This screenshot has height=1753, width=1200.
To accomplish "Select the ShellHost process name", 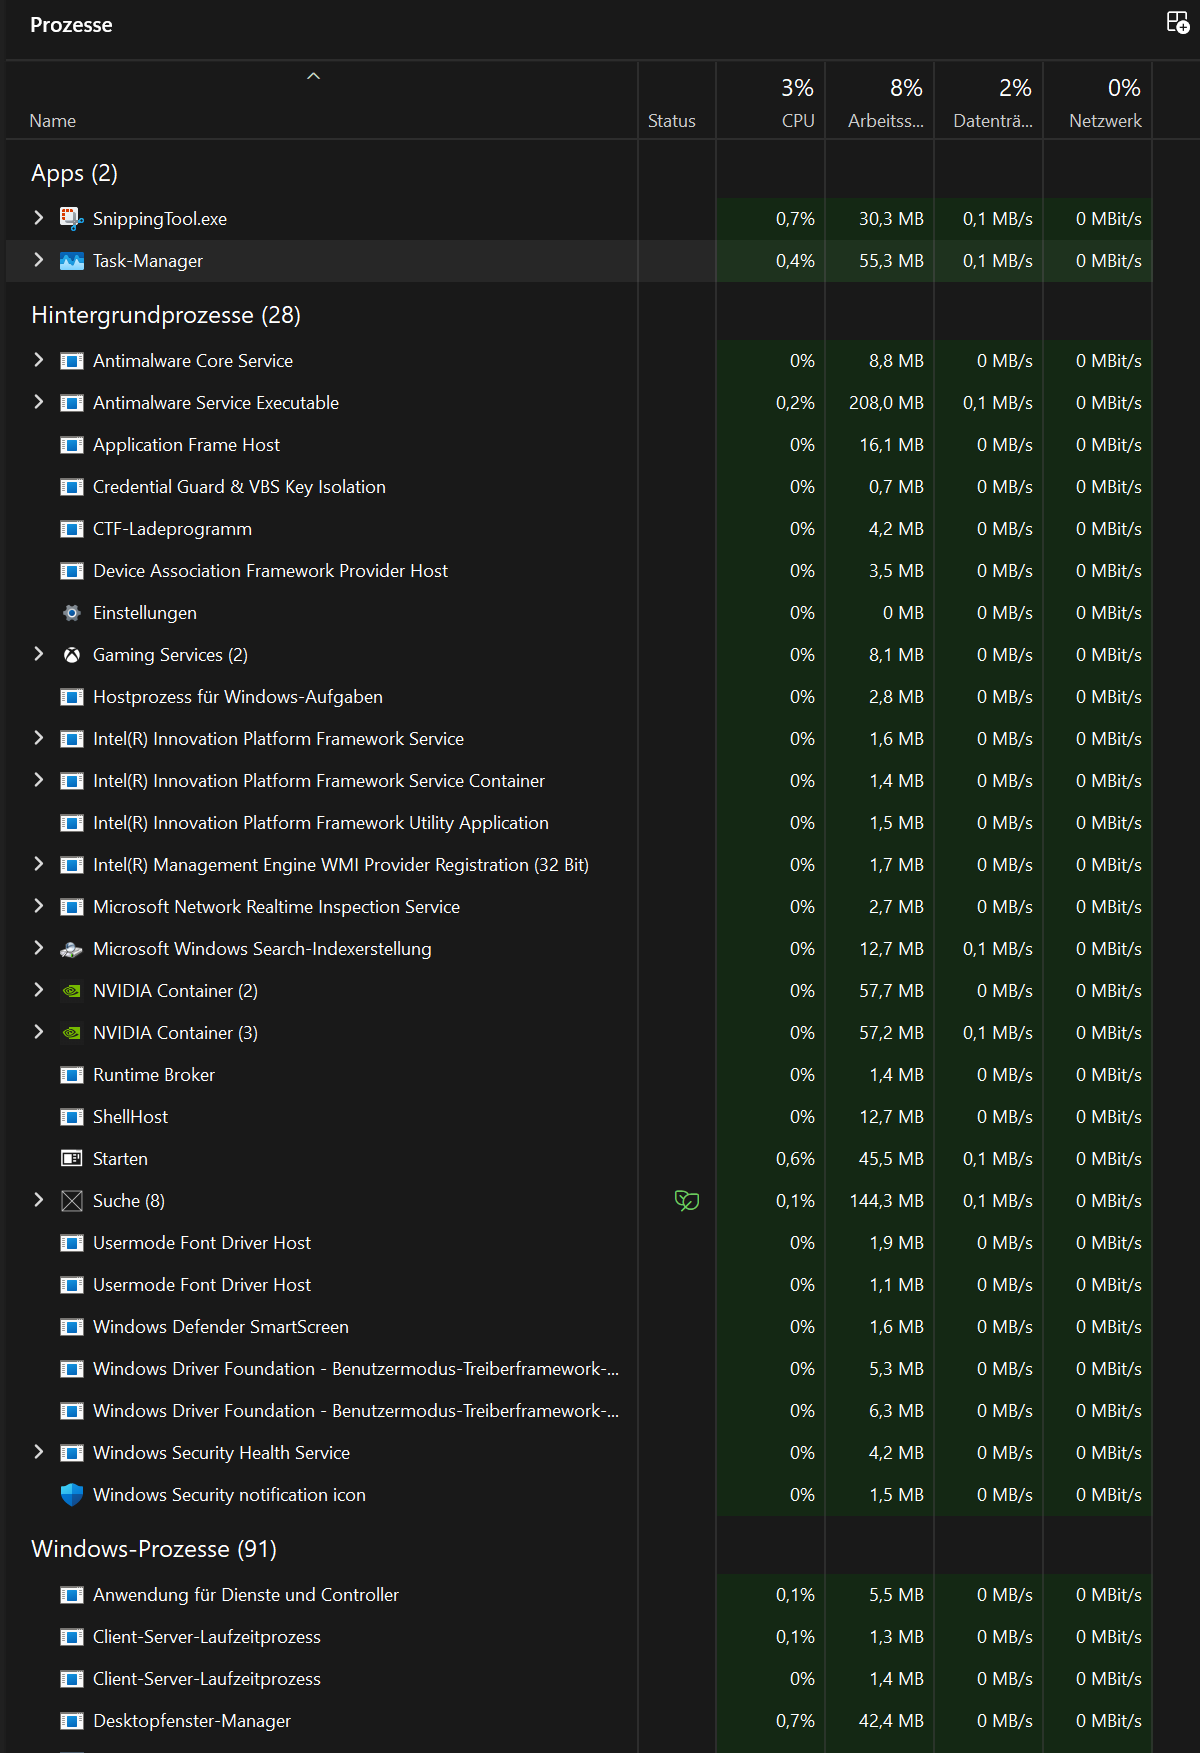I will pyautogui.click(x=130, y=1117).
